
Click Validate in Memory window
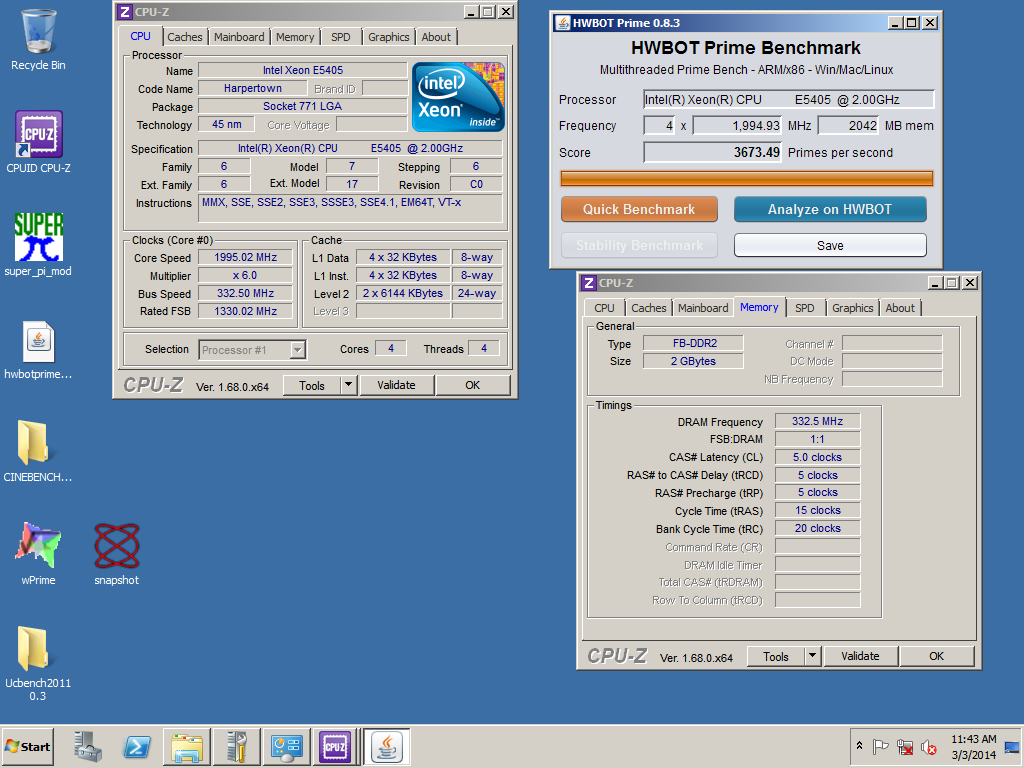860,656
